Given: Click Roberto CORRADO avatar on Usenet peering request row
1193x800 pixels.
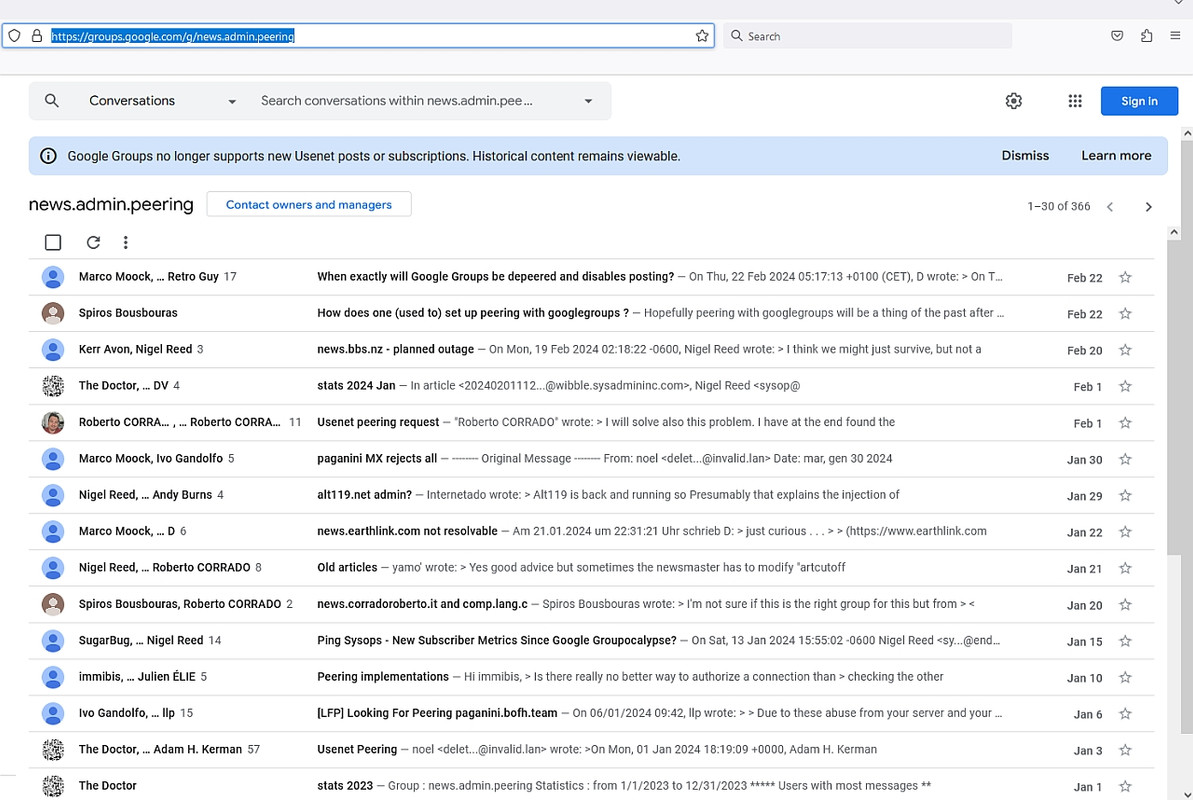Looking at the screenshot, I should [52, 422].
